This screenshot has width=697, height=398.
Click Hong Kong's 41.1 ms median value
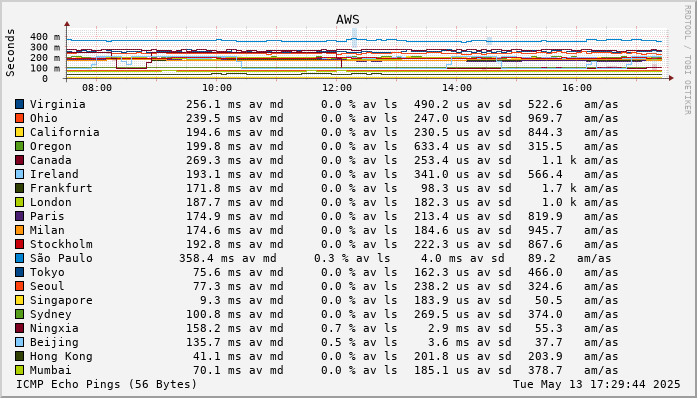pos(217,357)
